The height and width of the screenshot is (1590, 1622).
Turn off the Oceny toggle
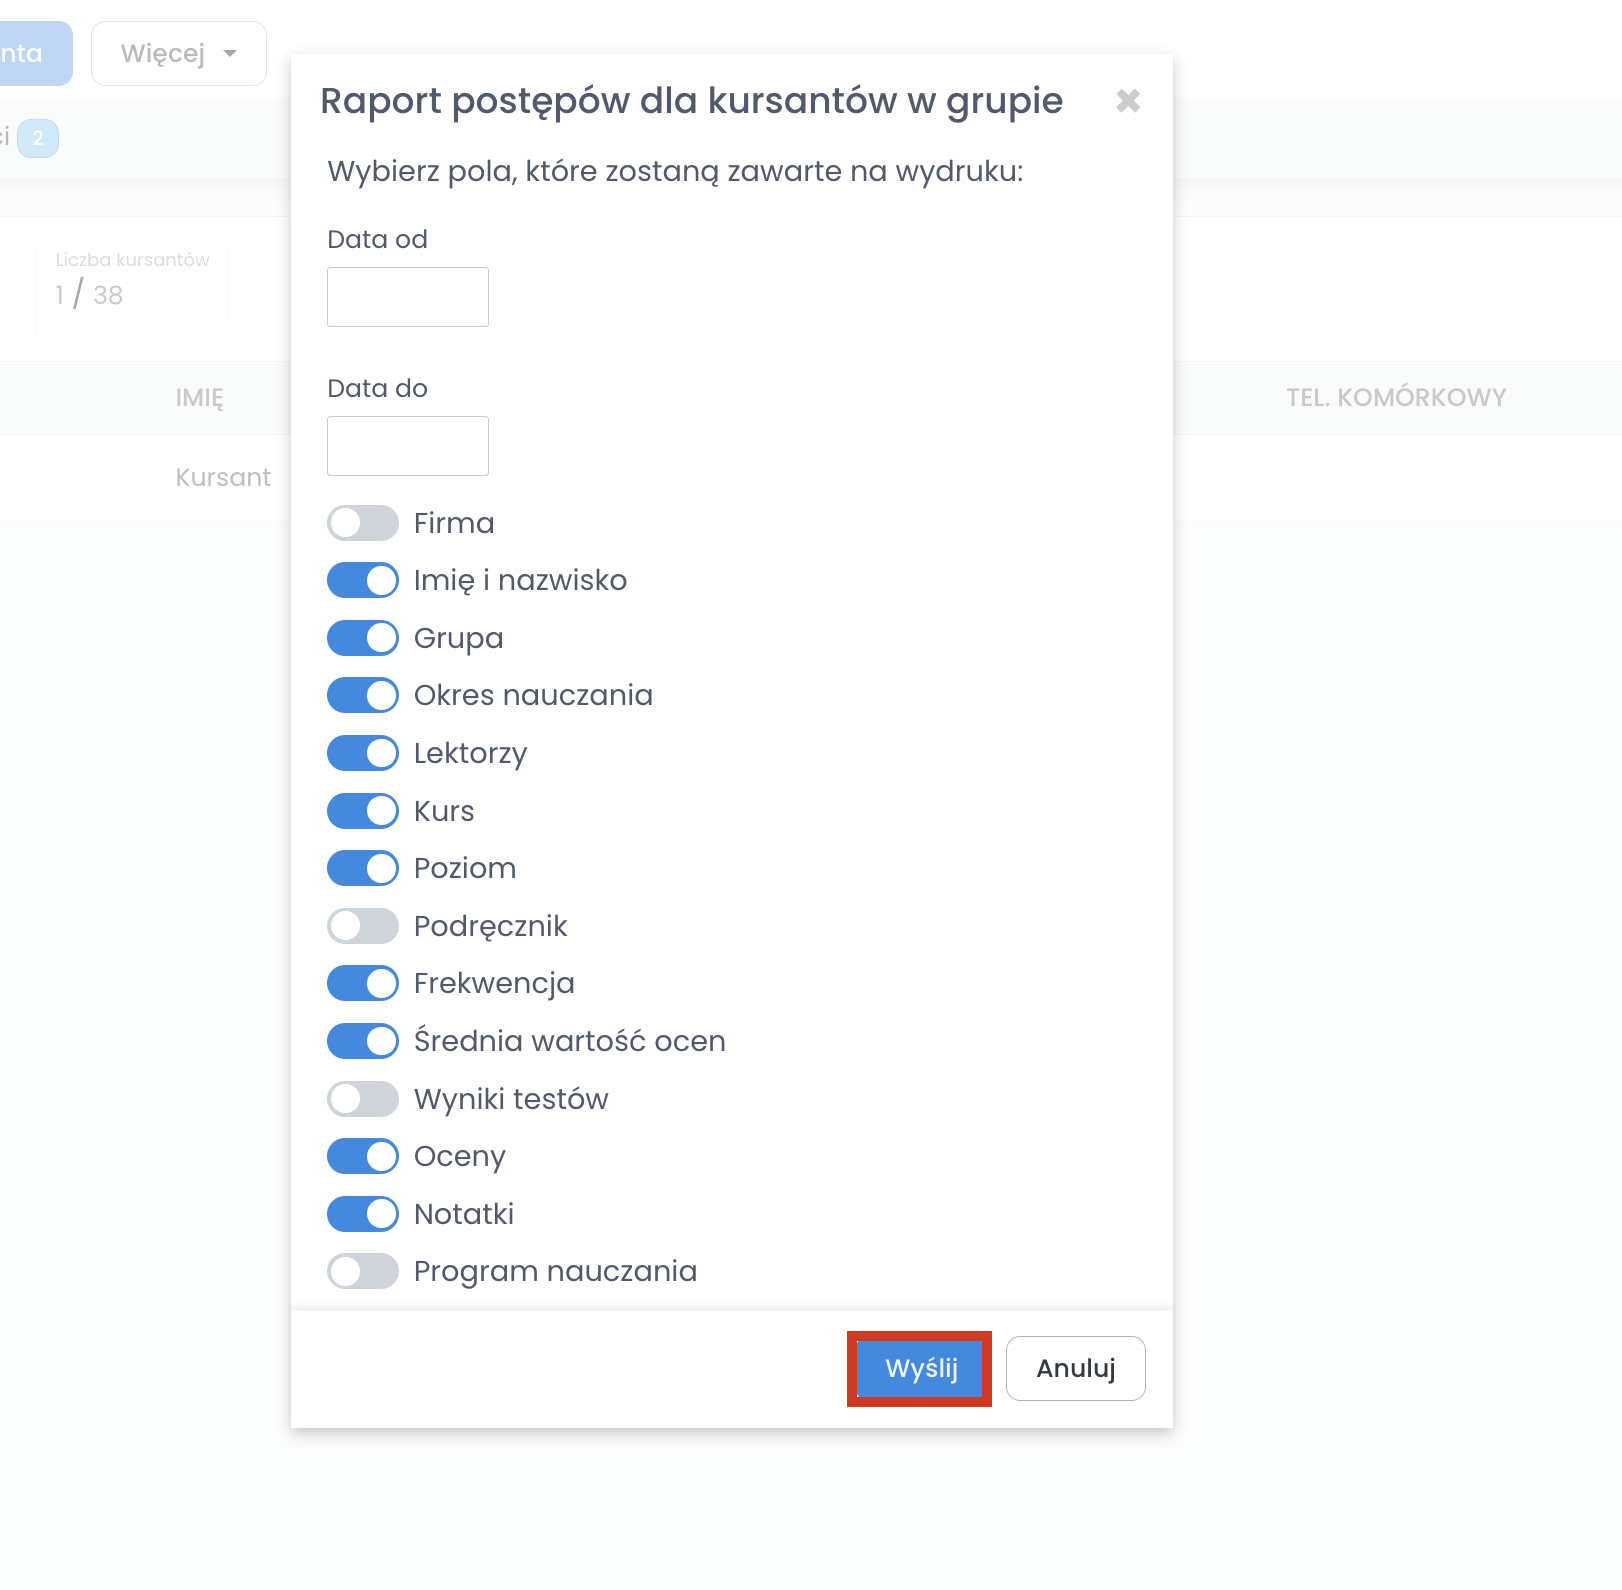[x=363, y=1156]
